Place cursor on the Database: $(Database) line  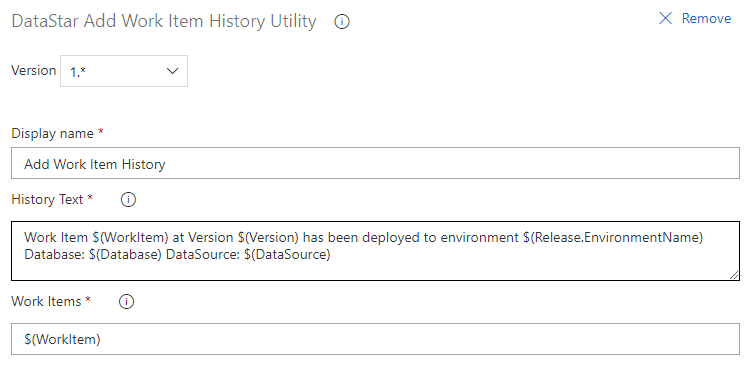pos(177,255)
